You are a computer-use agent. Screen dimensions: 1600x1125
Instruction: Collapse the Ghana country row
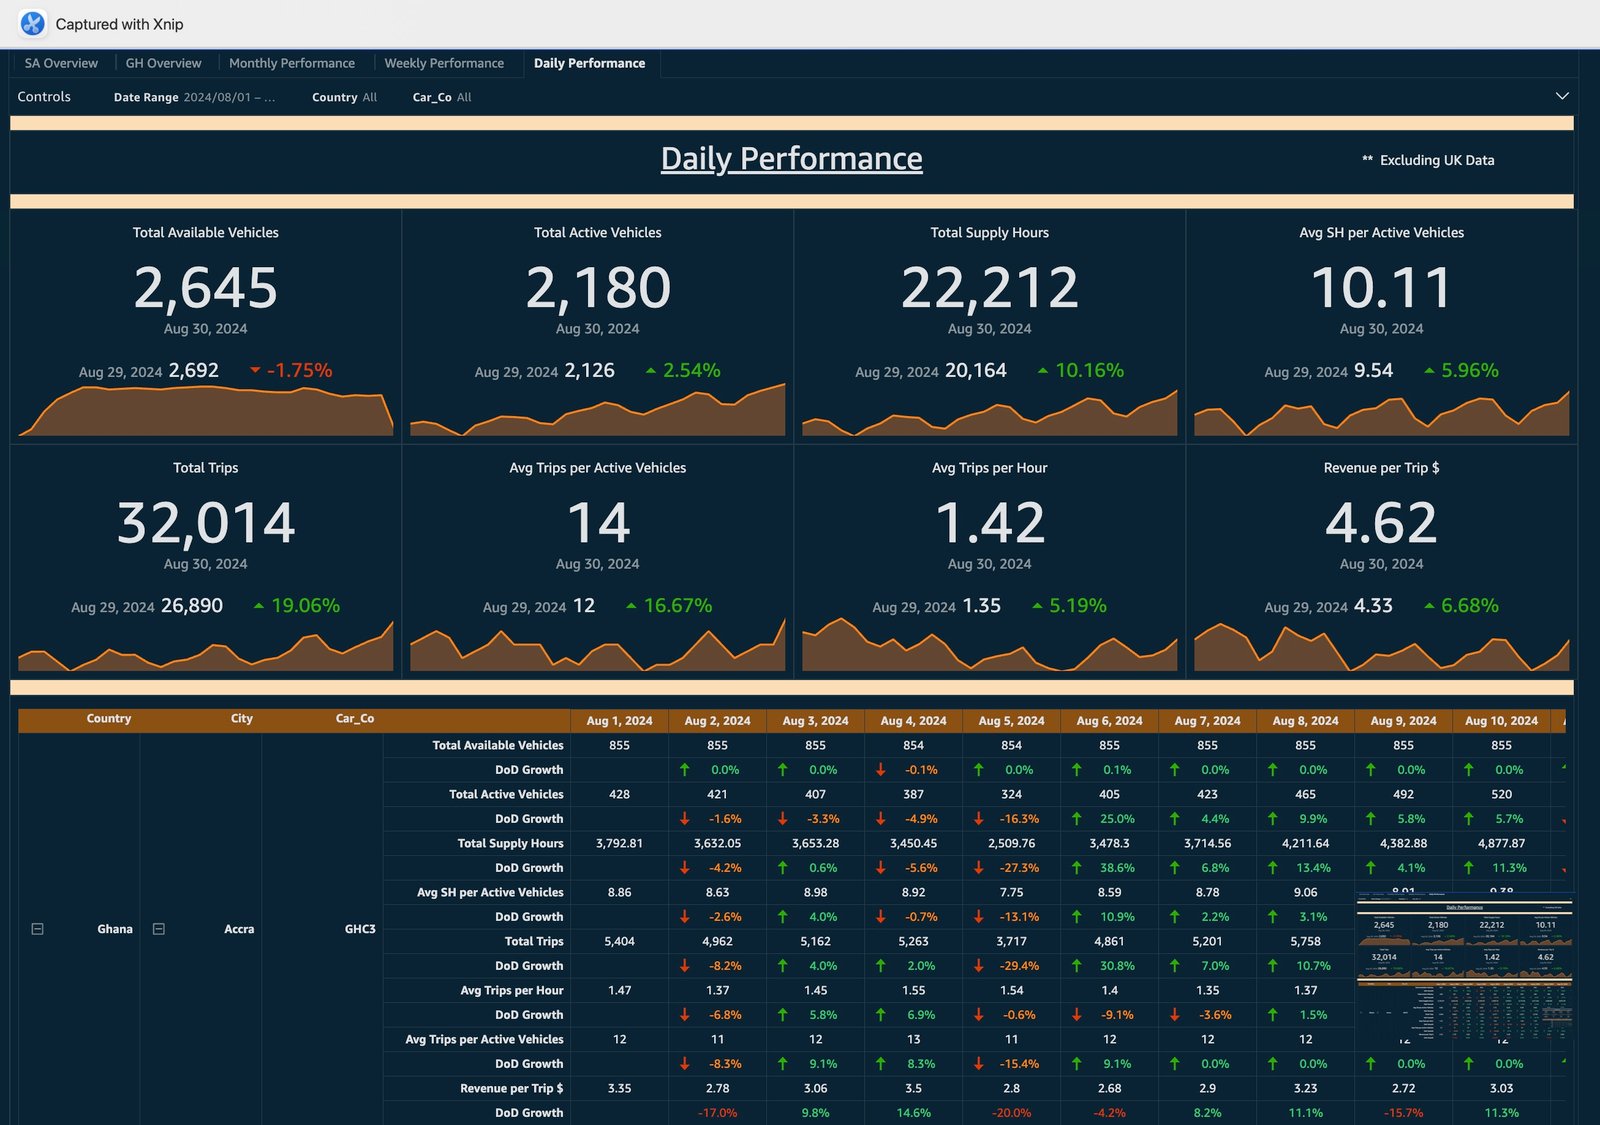(x=37, y=929)
